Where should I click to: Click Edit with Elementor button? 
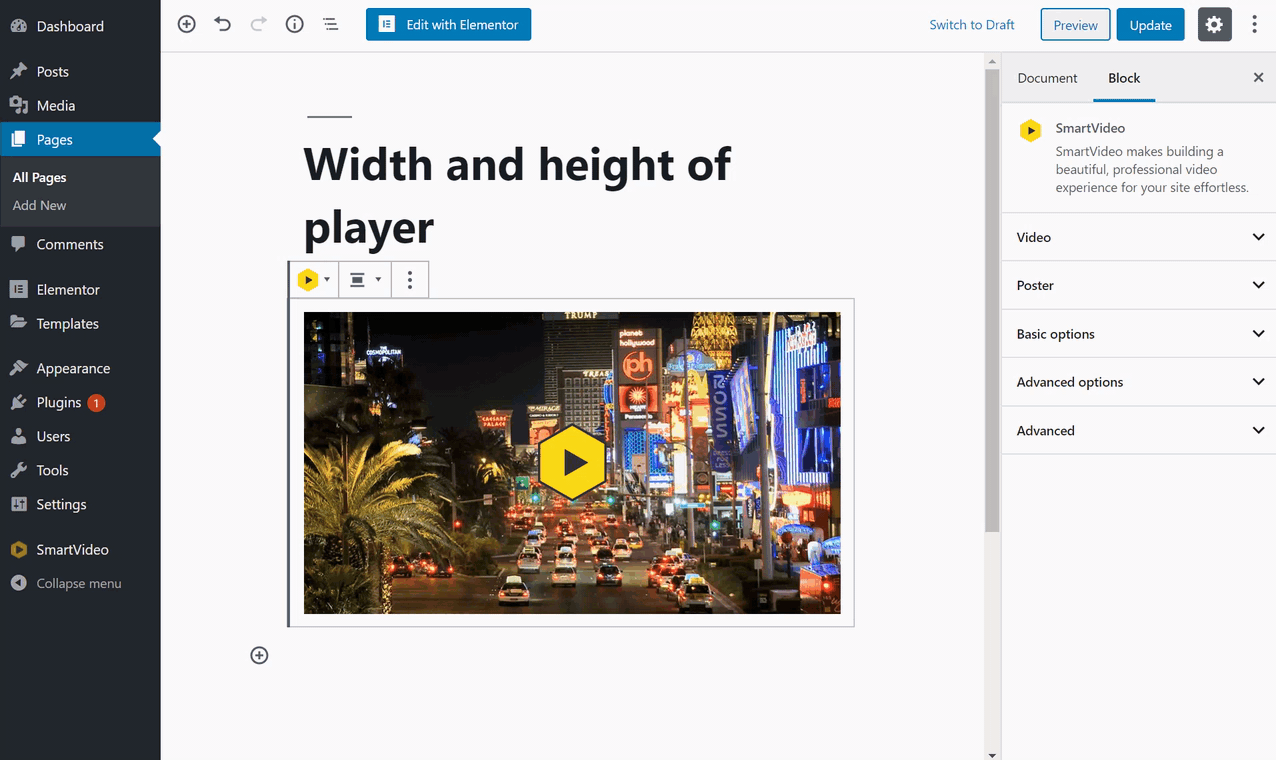[x=448, y=25]
